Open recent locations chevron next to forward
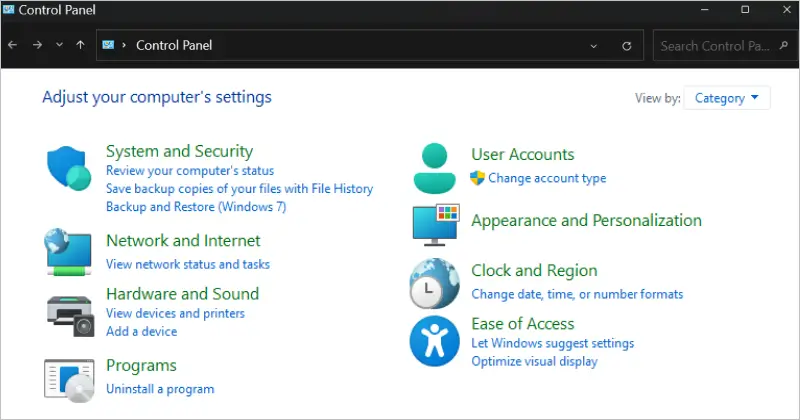 coord(59,45)
